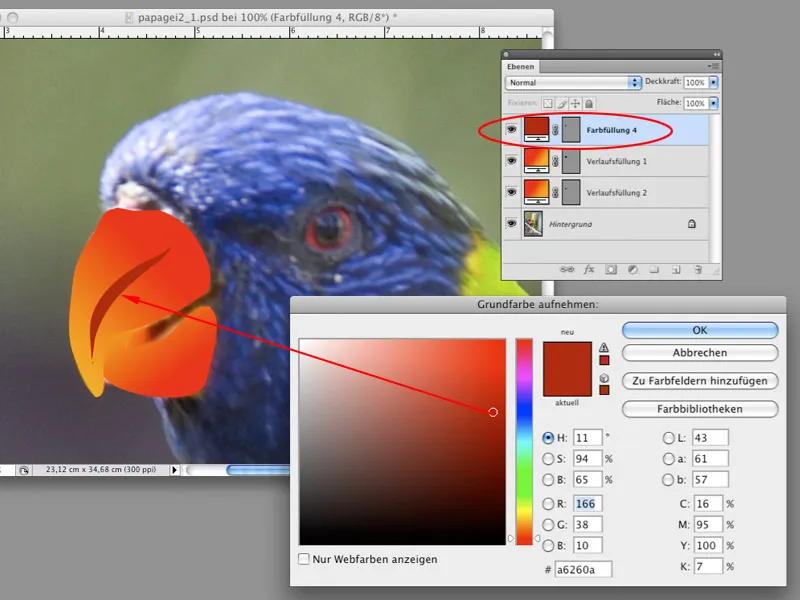This screenshot has width=800, height=600.
Task: Open the Deckkraft value dropdown
Action: tap(713, 83)
